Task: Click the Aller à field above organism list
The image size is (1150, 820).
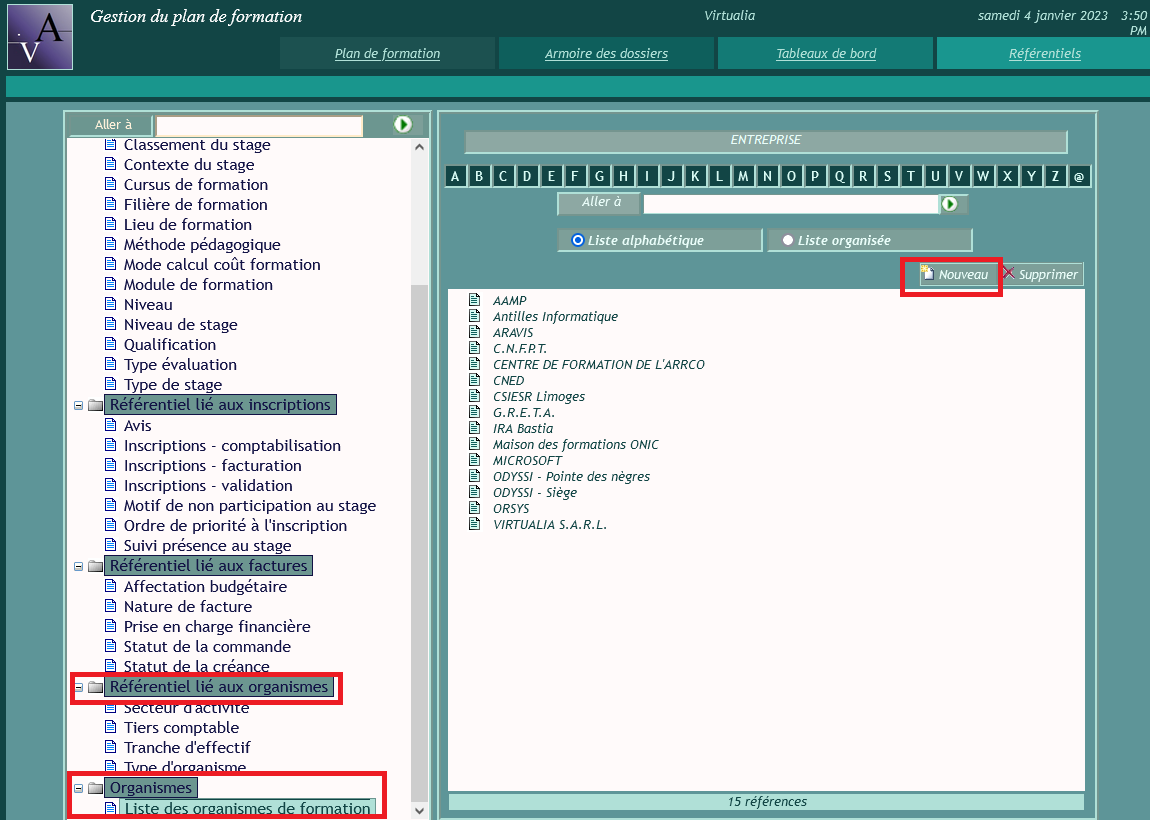Action: (x=790, y=204)
